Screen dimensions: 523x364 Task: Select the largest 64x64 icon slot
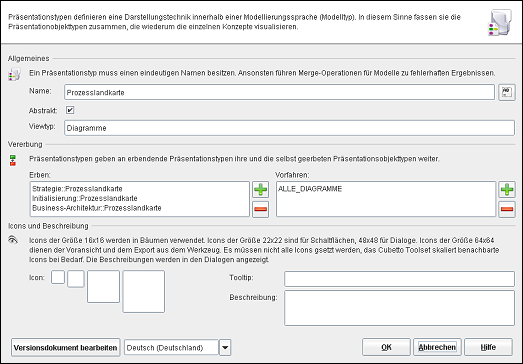[x=143, y=292]
